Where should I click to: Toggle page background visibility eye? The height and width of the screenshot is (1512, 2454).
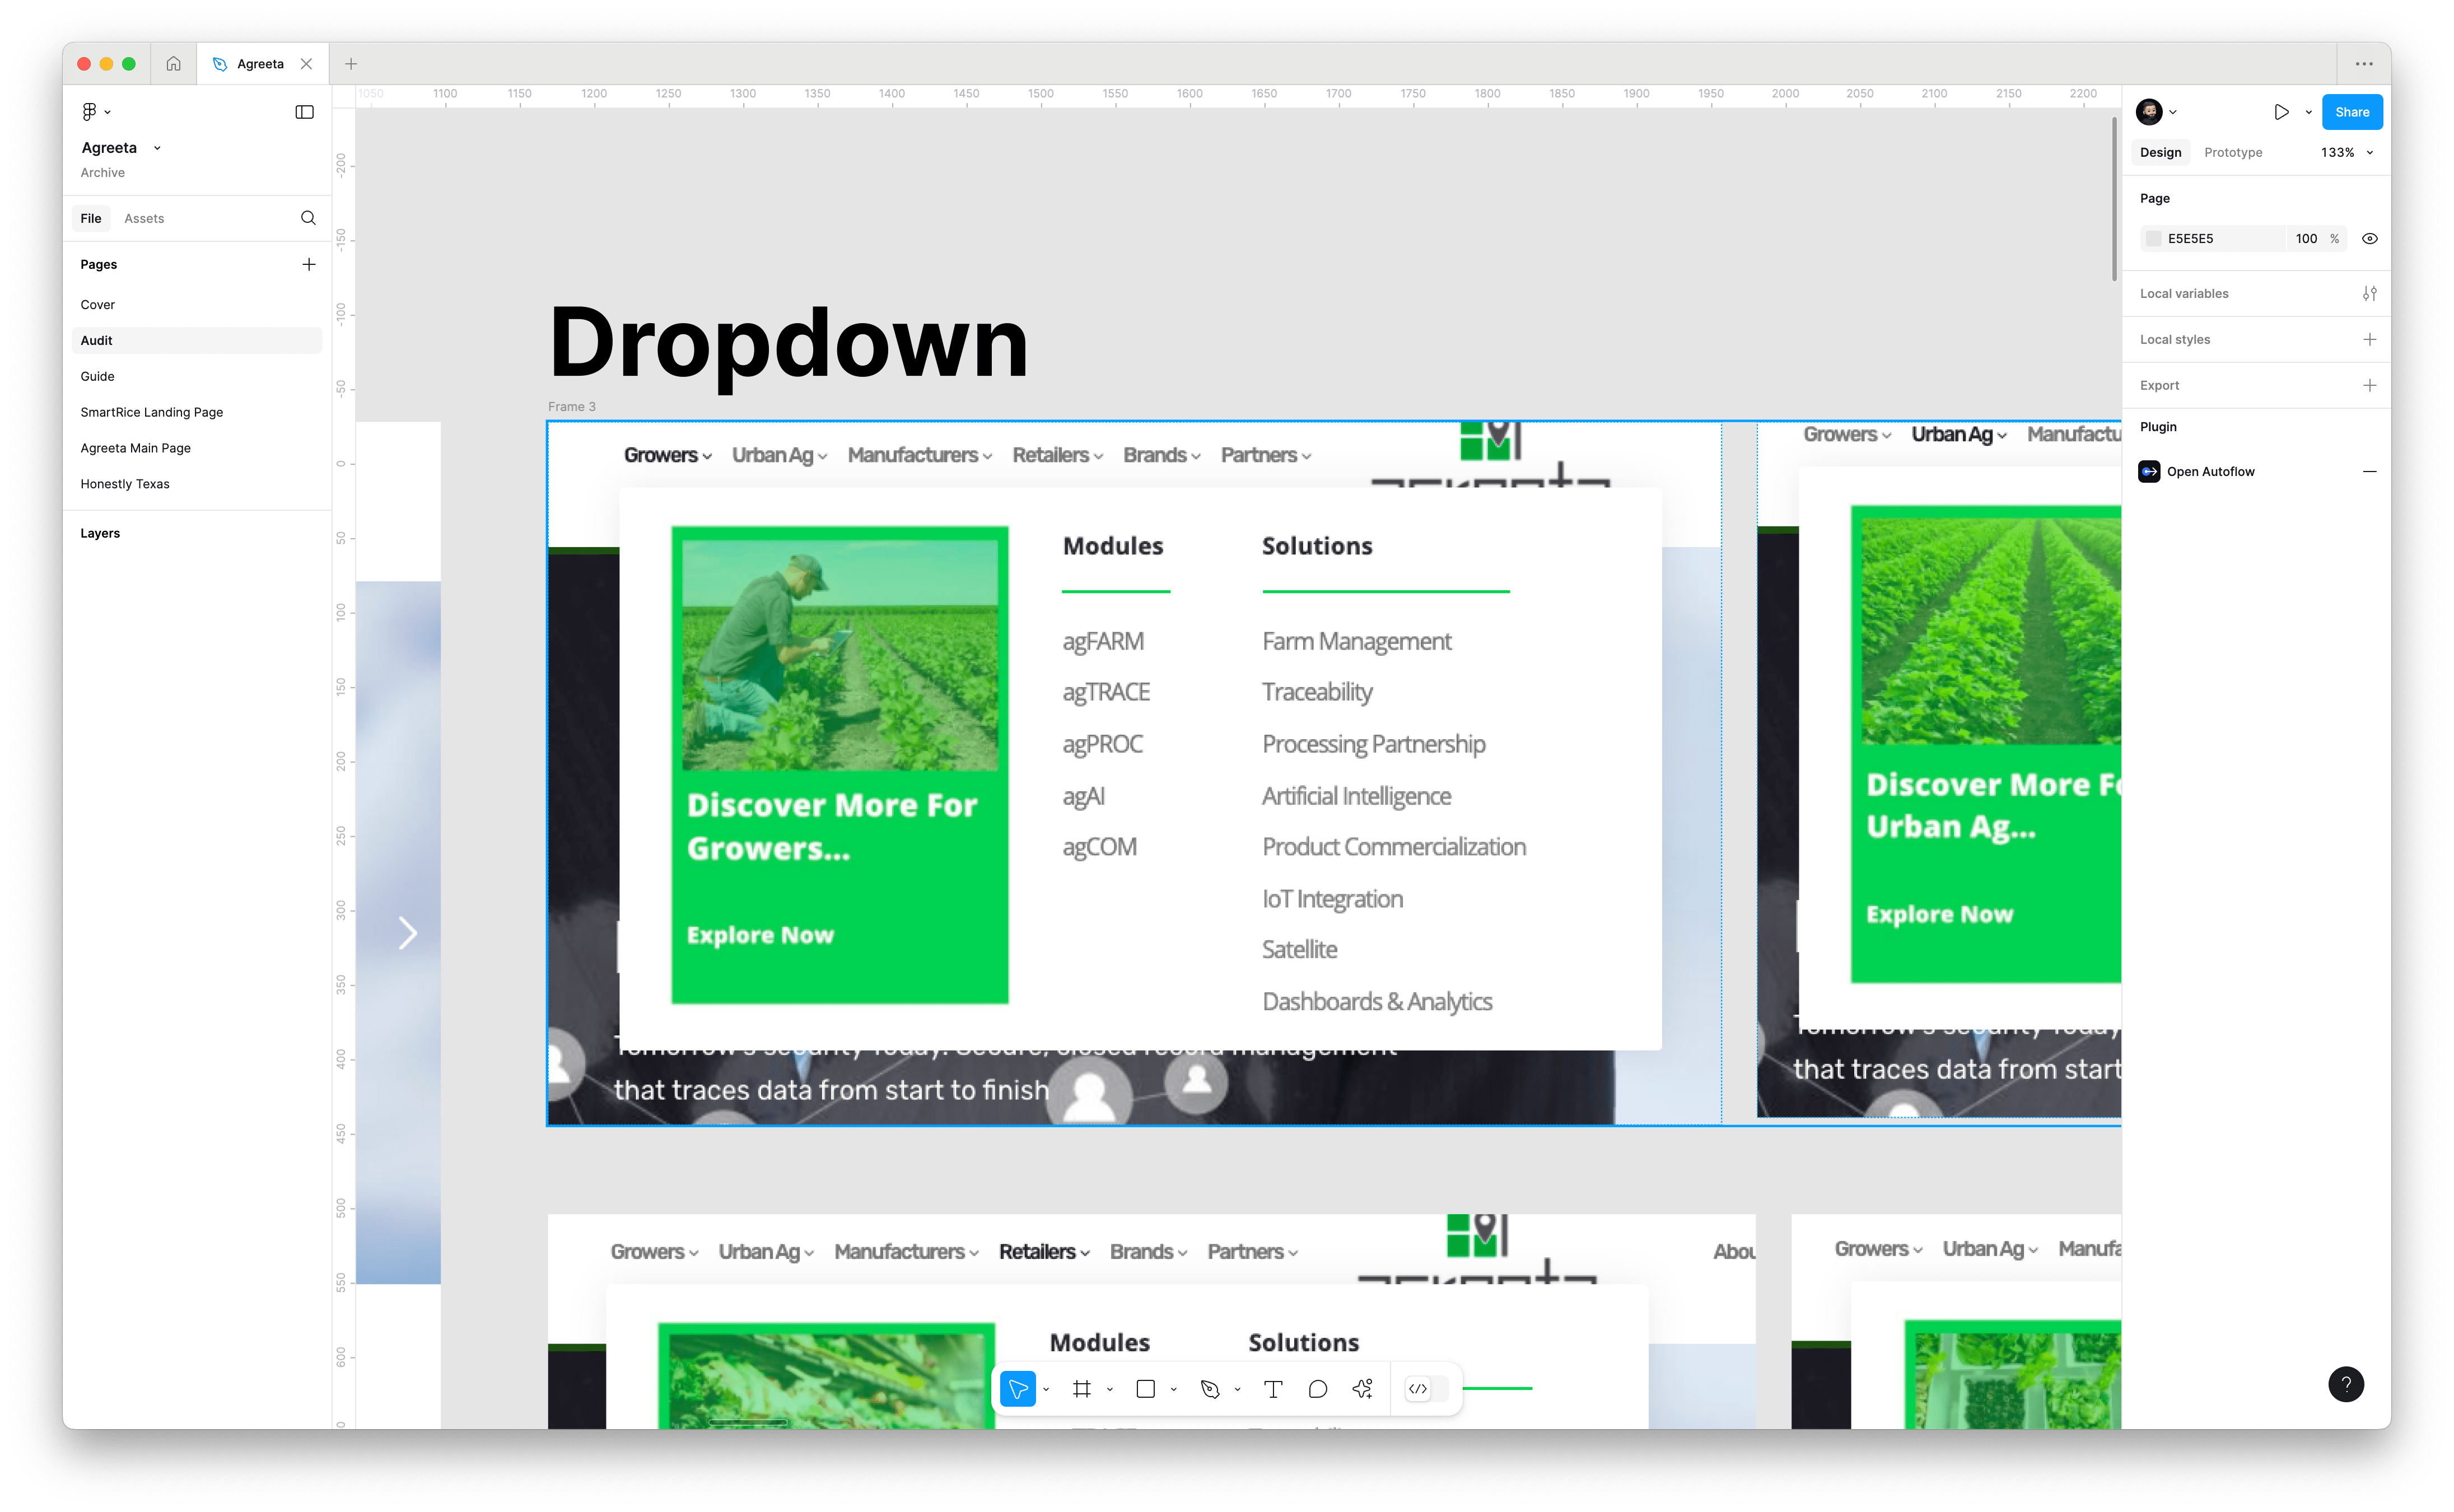coord(2369,238)
